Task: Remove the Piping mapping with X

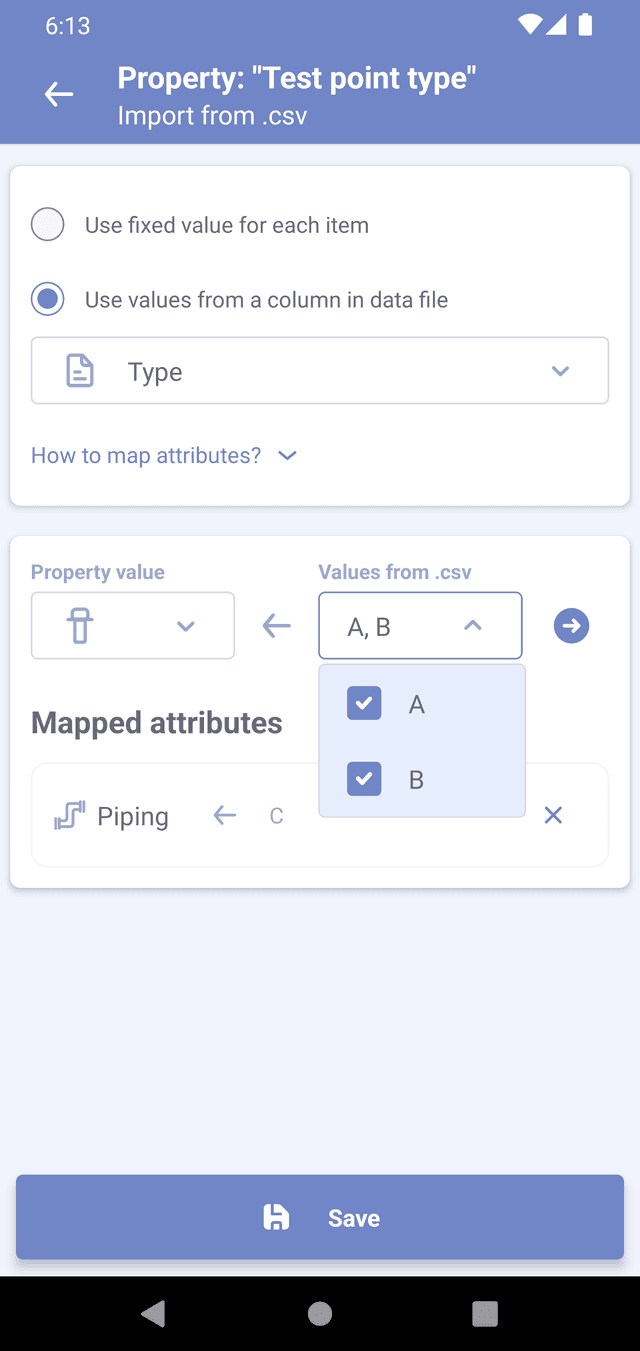Action: point(553,816)
